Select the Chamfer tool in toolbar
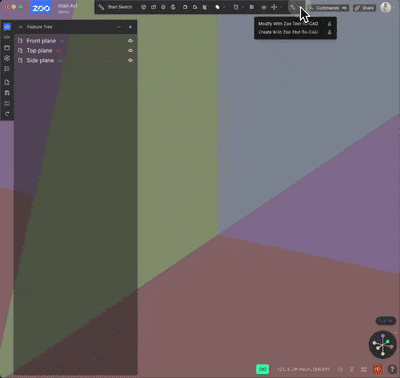The image size is (400, 378). 195,7
